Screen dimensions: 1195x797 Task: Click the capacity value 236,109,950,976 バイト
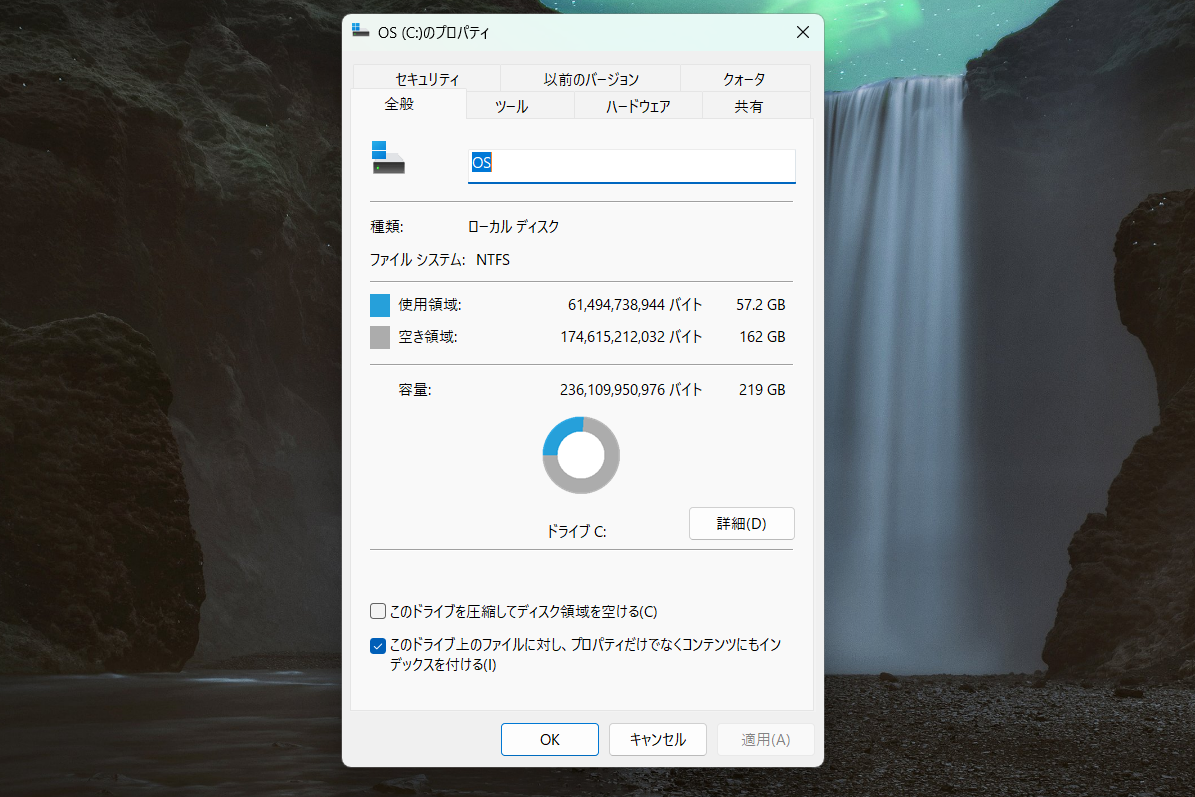click(x=631, y=389)
